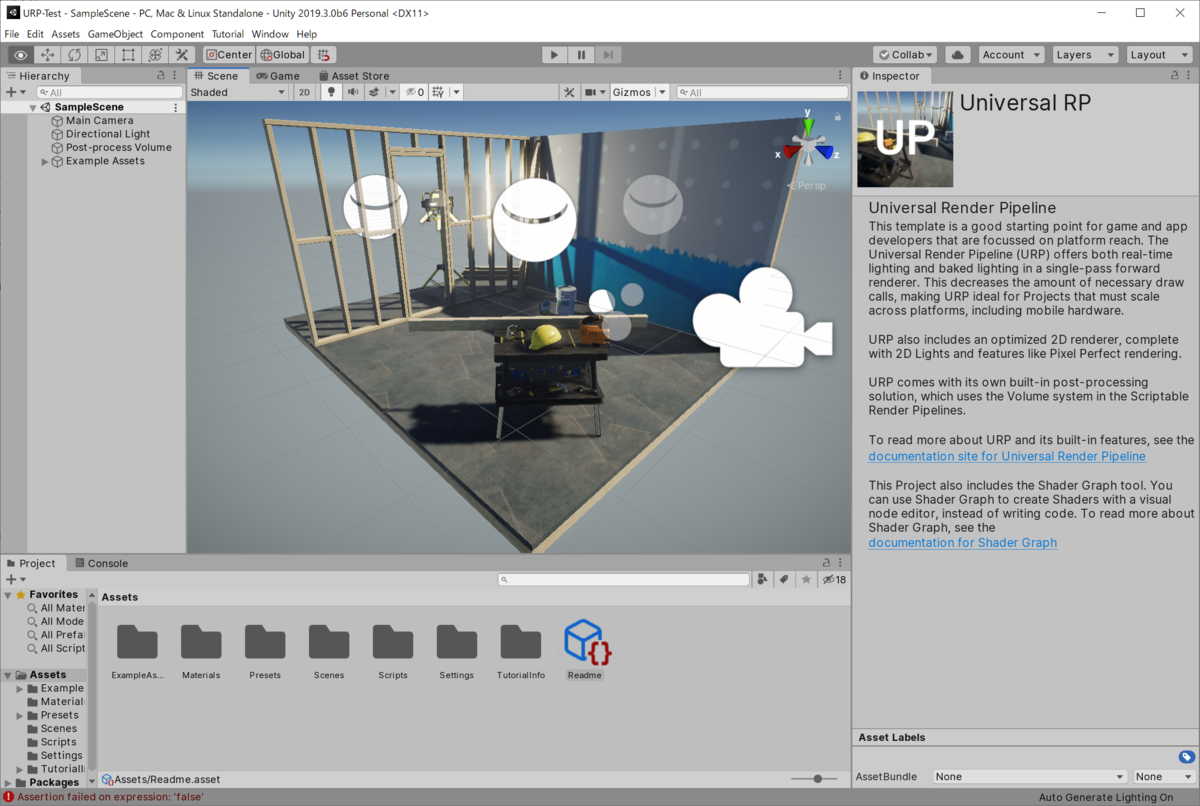Open AssetBundle None dropdown
Image resolution: width=1200 pixels, height=806 pixels.
[x=1029, y=776]
